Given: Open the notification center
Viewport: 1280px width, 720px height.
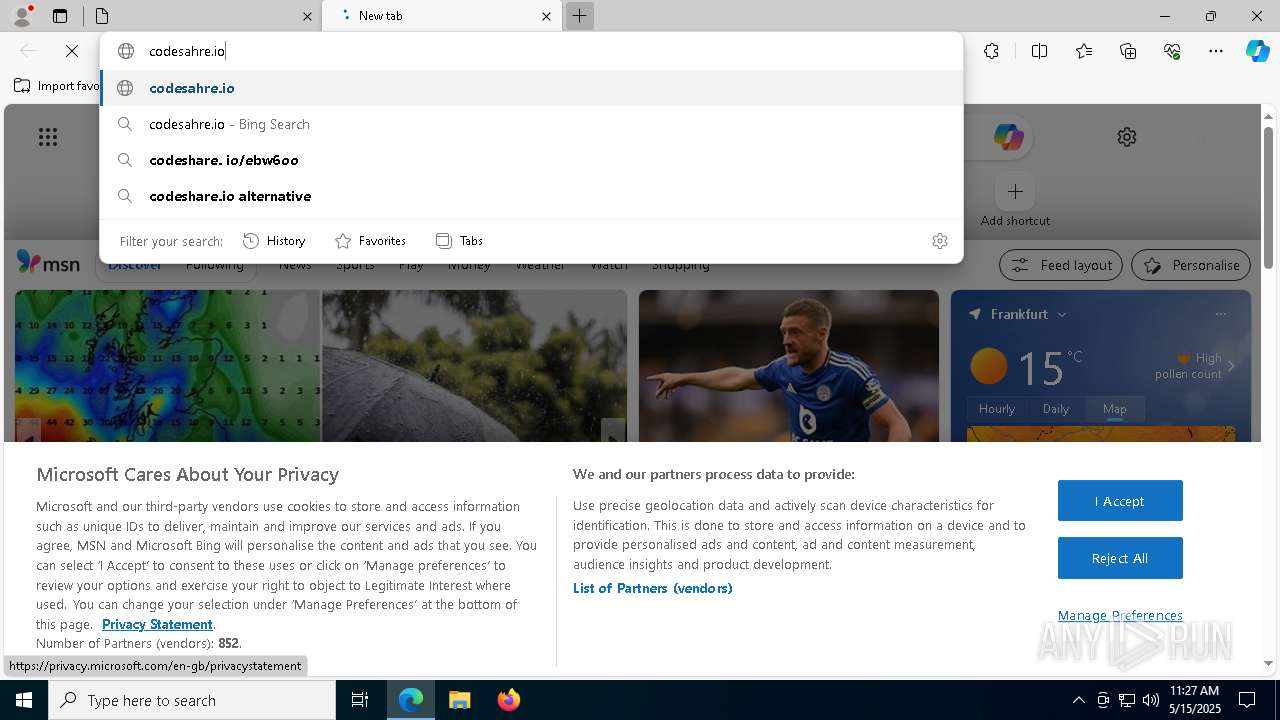Looking at the screenshot, I should click(x=1247, y=700).
